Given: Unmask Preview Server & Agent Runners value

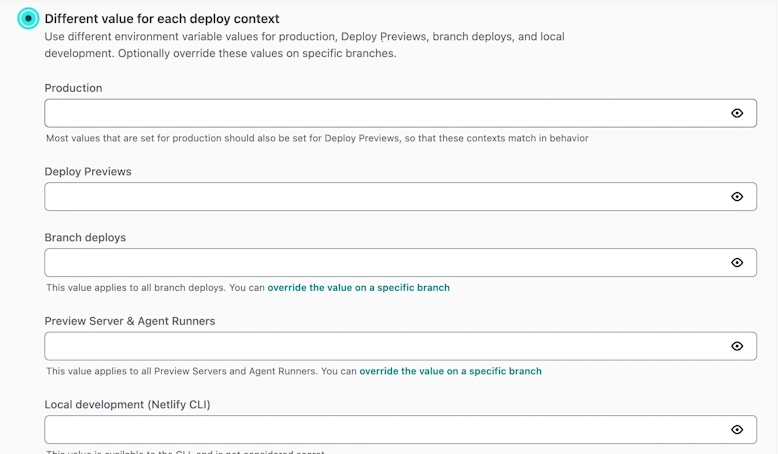Looking at the screenshot, I should click(x=737, y=346).
